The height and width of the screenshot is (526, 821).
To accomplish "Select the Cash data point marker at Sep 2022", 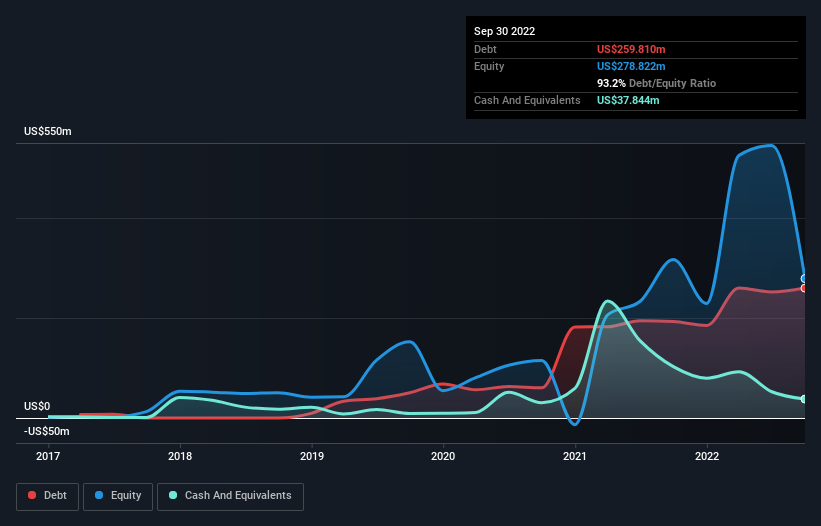I will pyautogui.click(x=804, y=399).
